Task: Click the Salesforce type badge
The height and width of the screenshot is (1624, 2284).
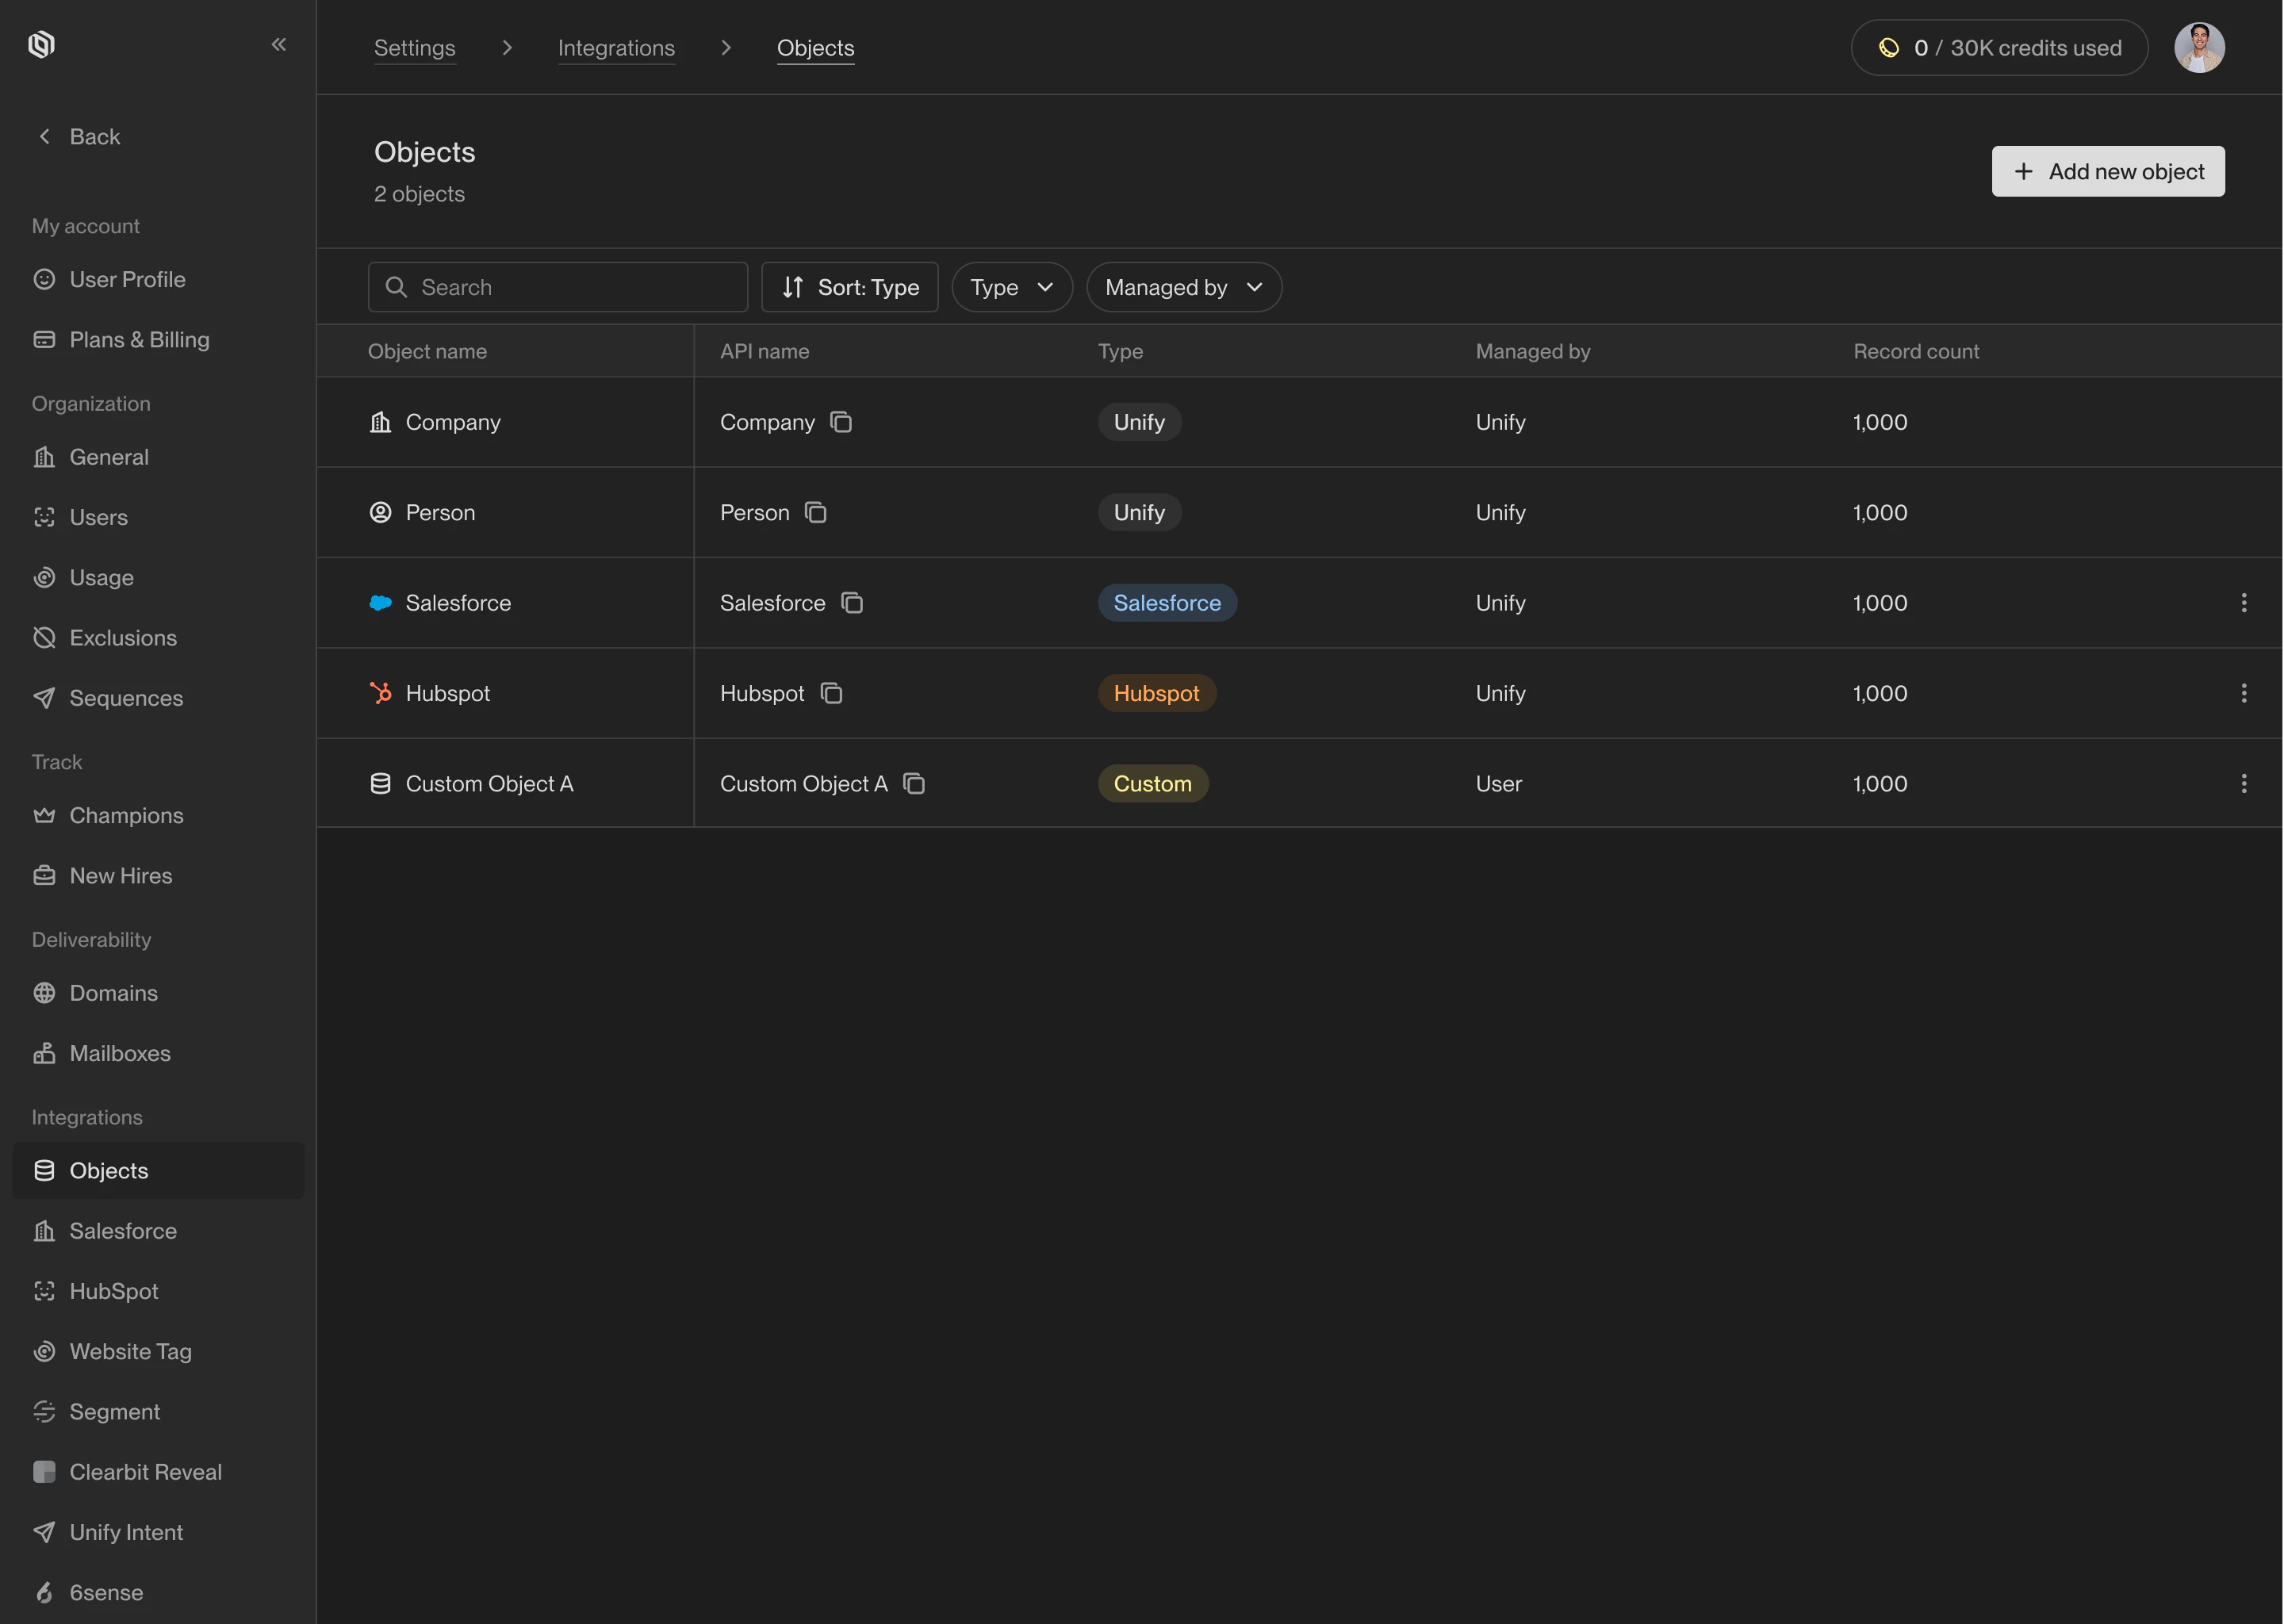Action: click(x=1166, y=603)
